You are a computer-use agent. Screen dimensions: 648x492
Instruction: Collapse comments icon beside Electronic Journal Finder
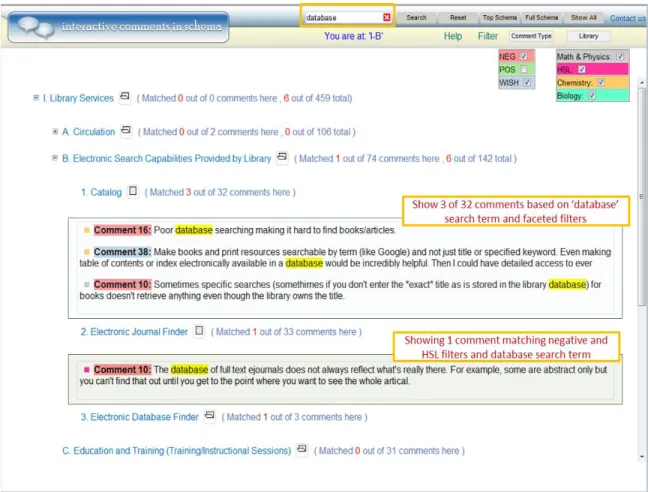tap(199, 331)
